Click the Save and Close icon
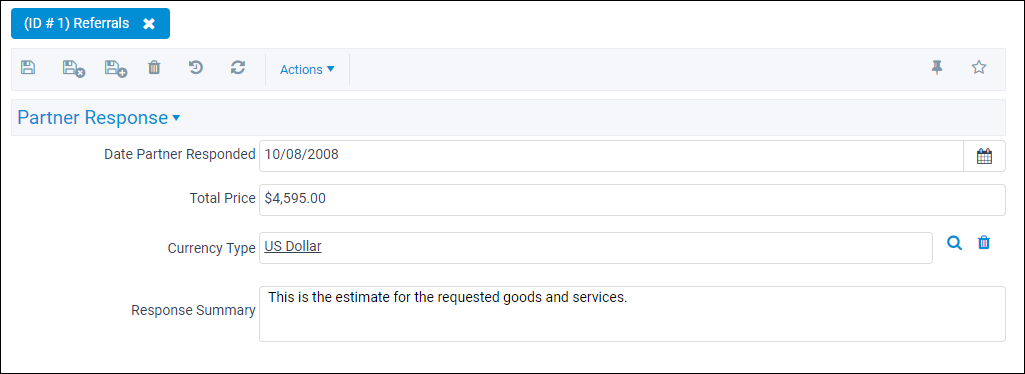 click(x=74, y=68)
